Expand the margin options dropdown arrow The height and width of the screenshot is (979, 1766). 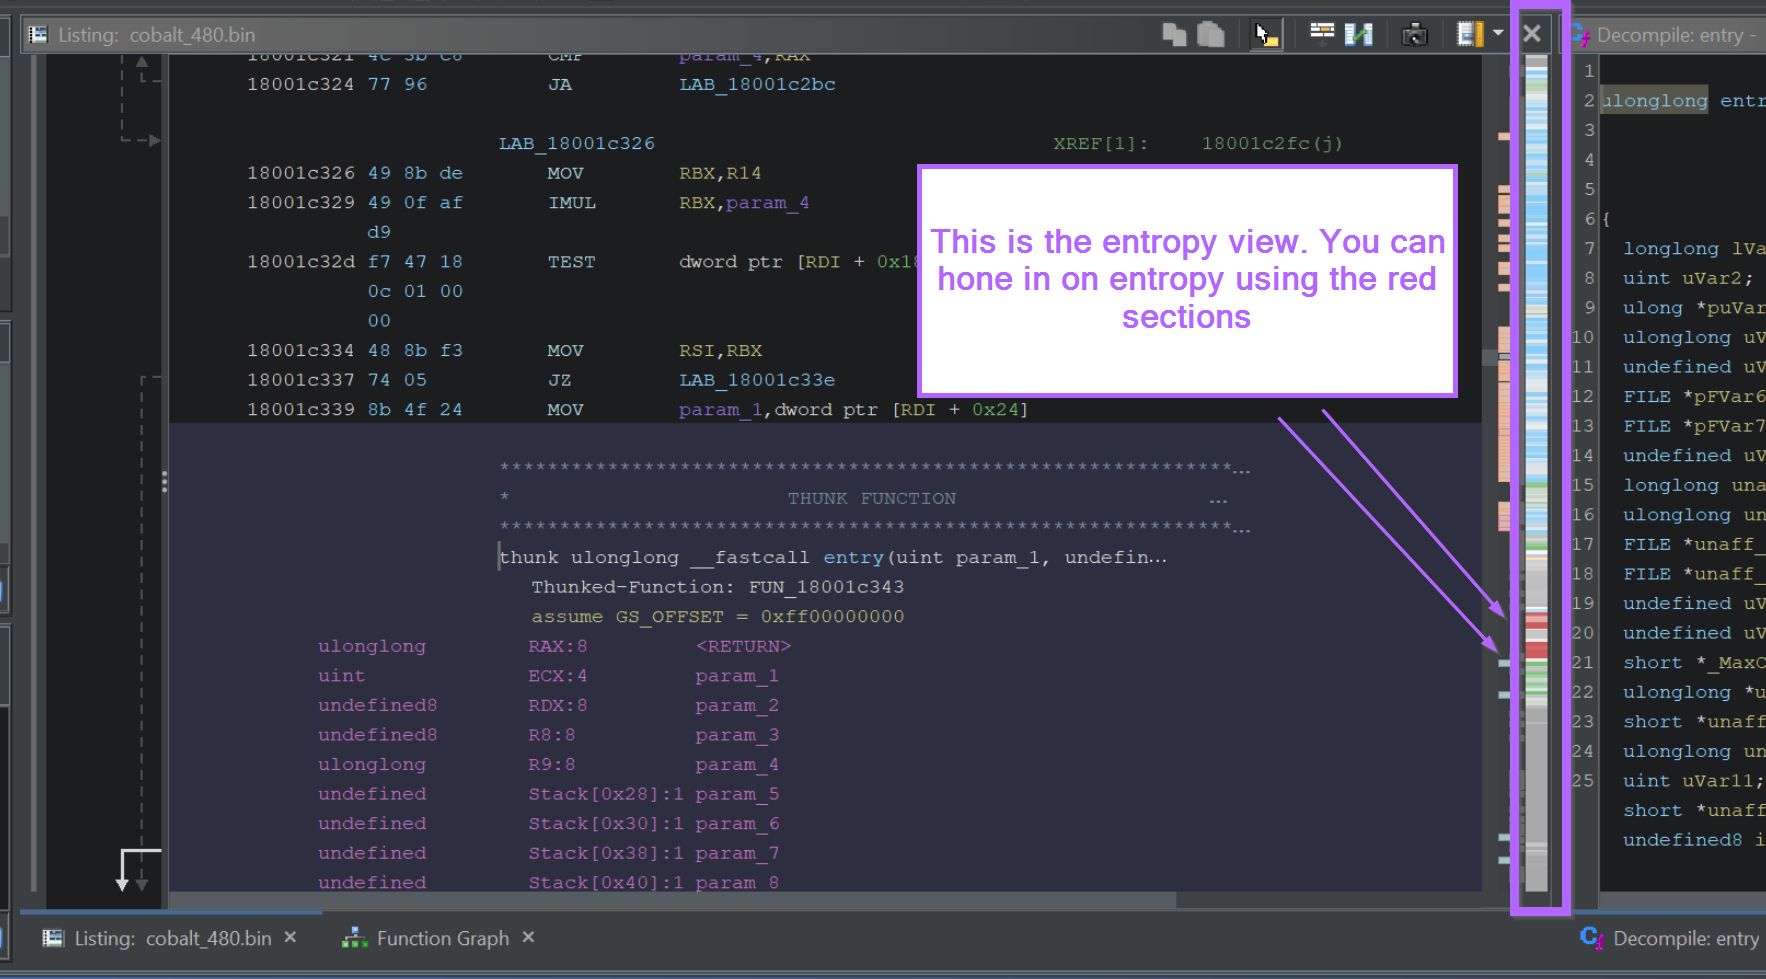(1497, 34)
